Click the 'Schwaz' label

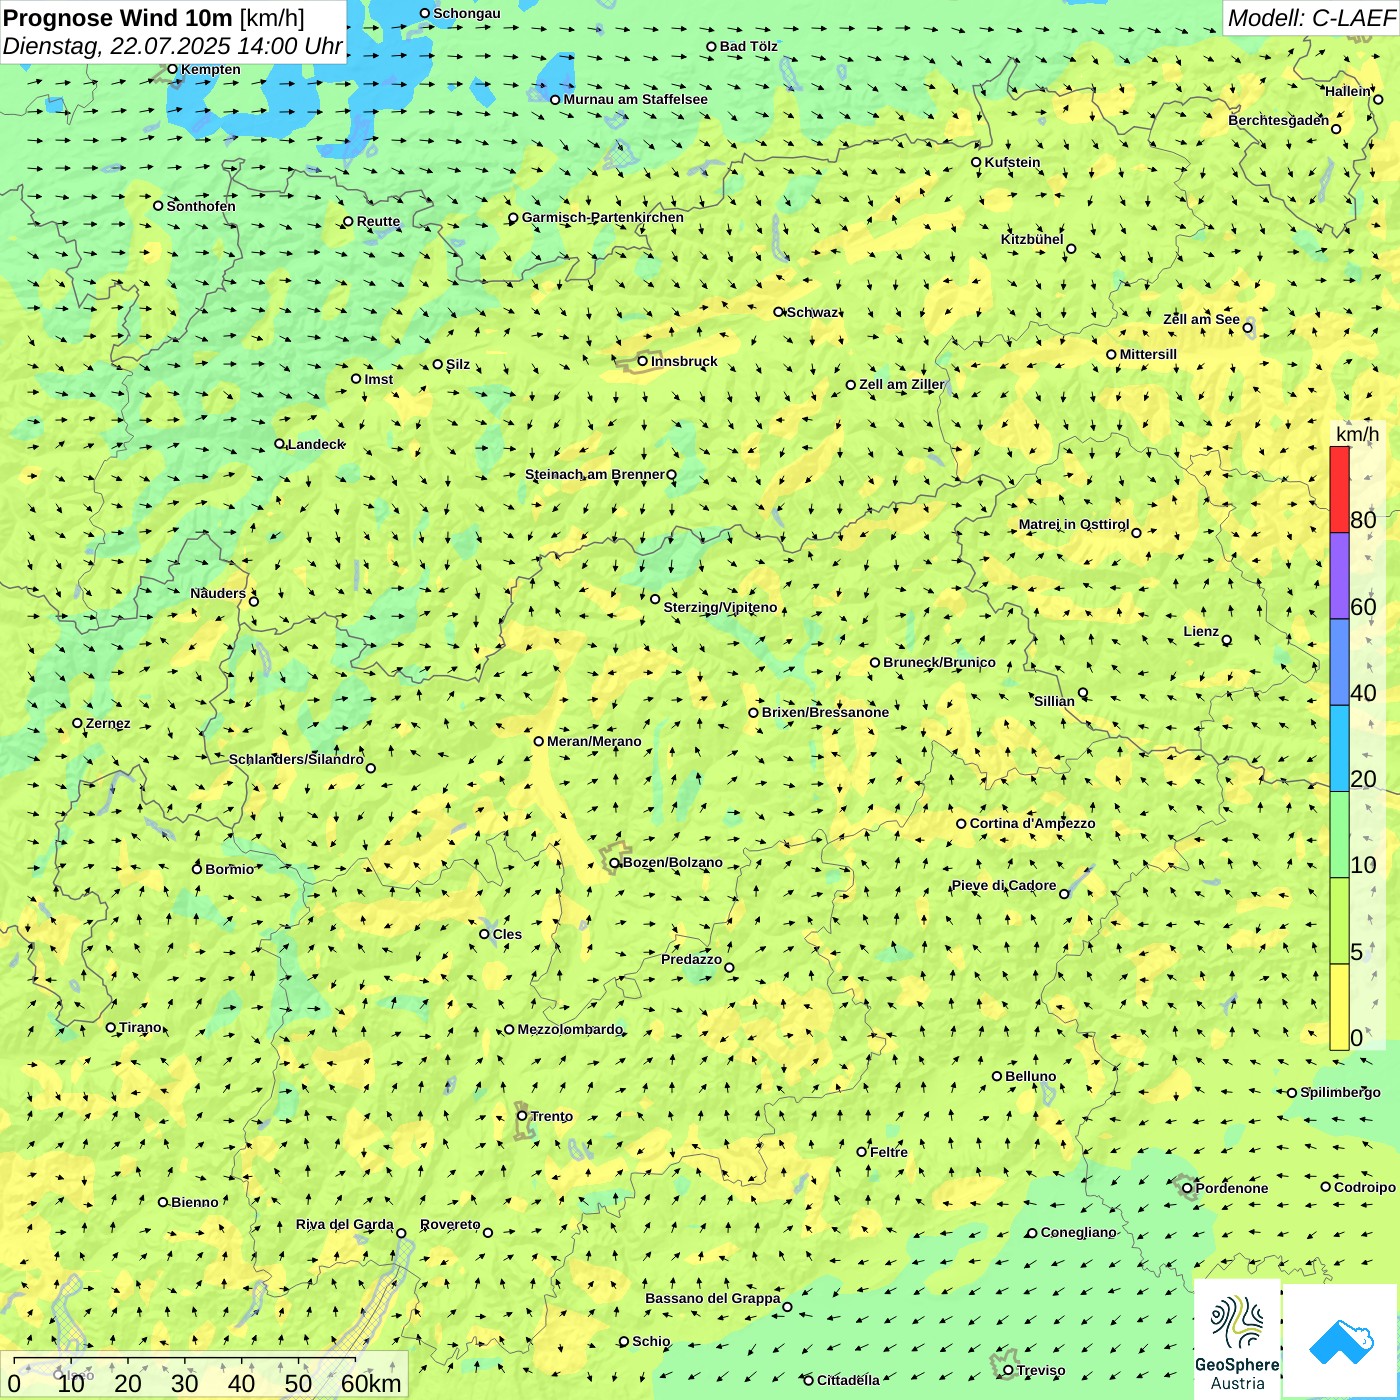pyautogui.click(x=812, y=312)
